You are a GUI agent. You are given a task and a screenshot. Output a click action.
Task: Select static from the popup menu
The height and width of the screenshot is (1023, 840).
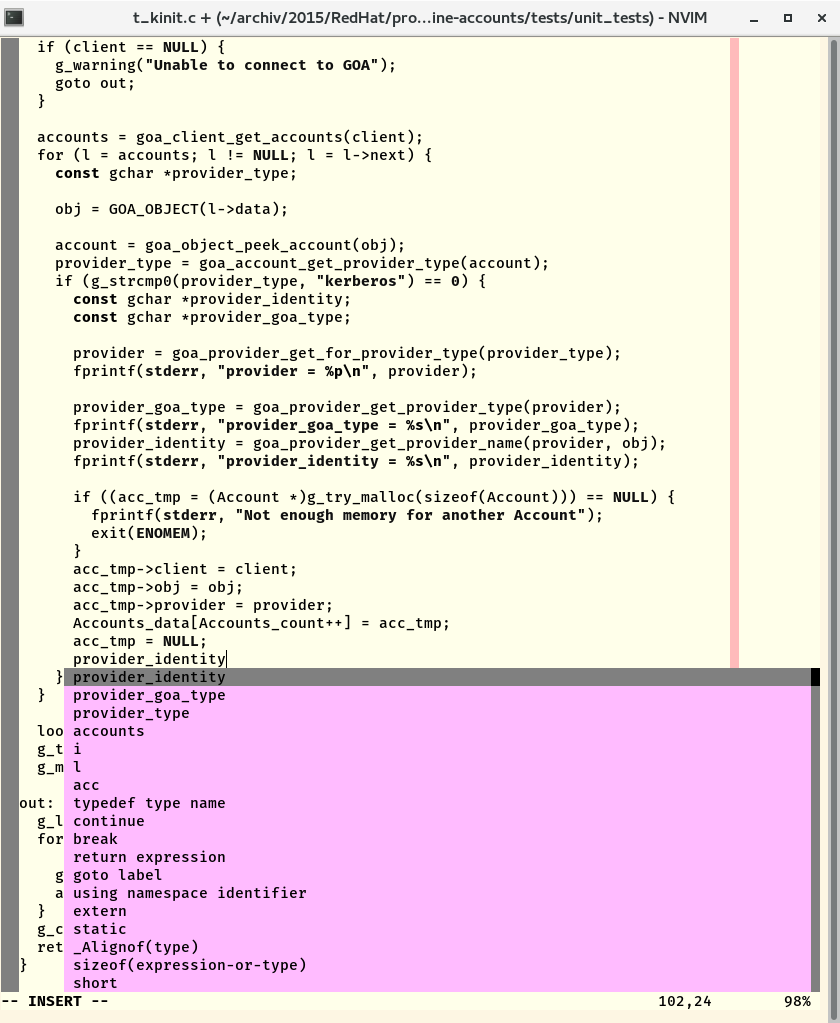(x=98, y=929)
